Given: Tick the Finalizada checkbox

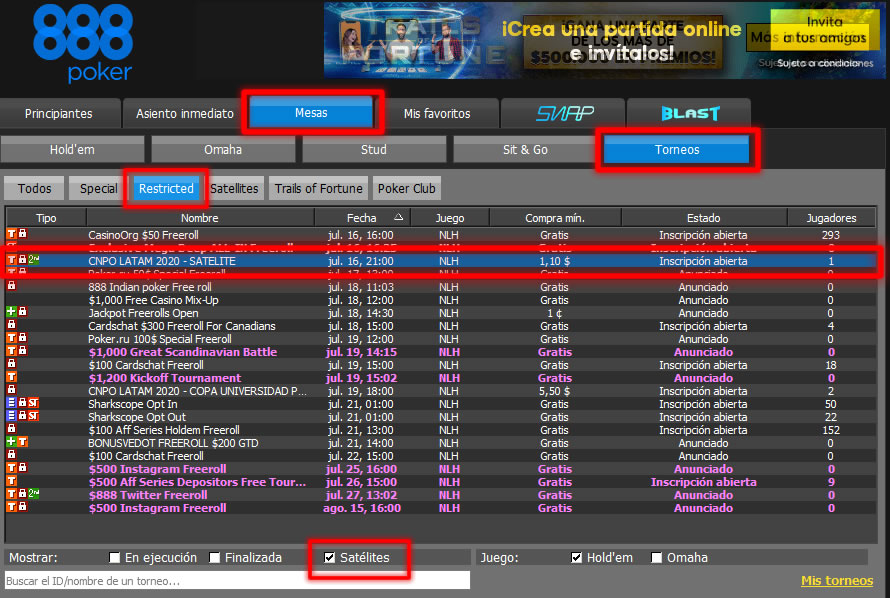Looking at the screenshot, I should click(215, 558).
